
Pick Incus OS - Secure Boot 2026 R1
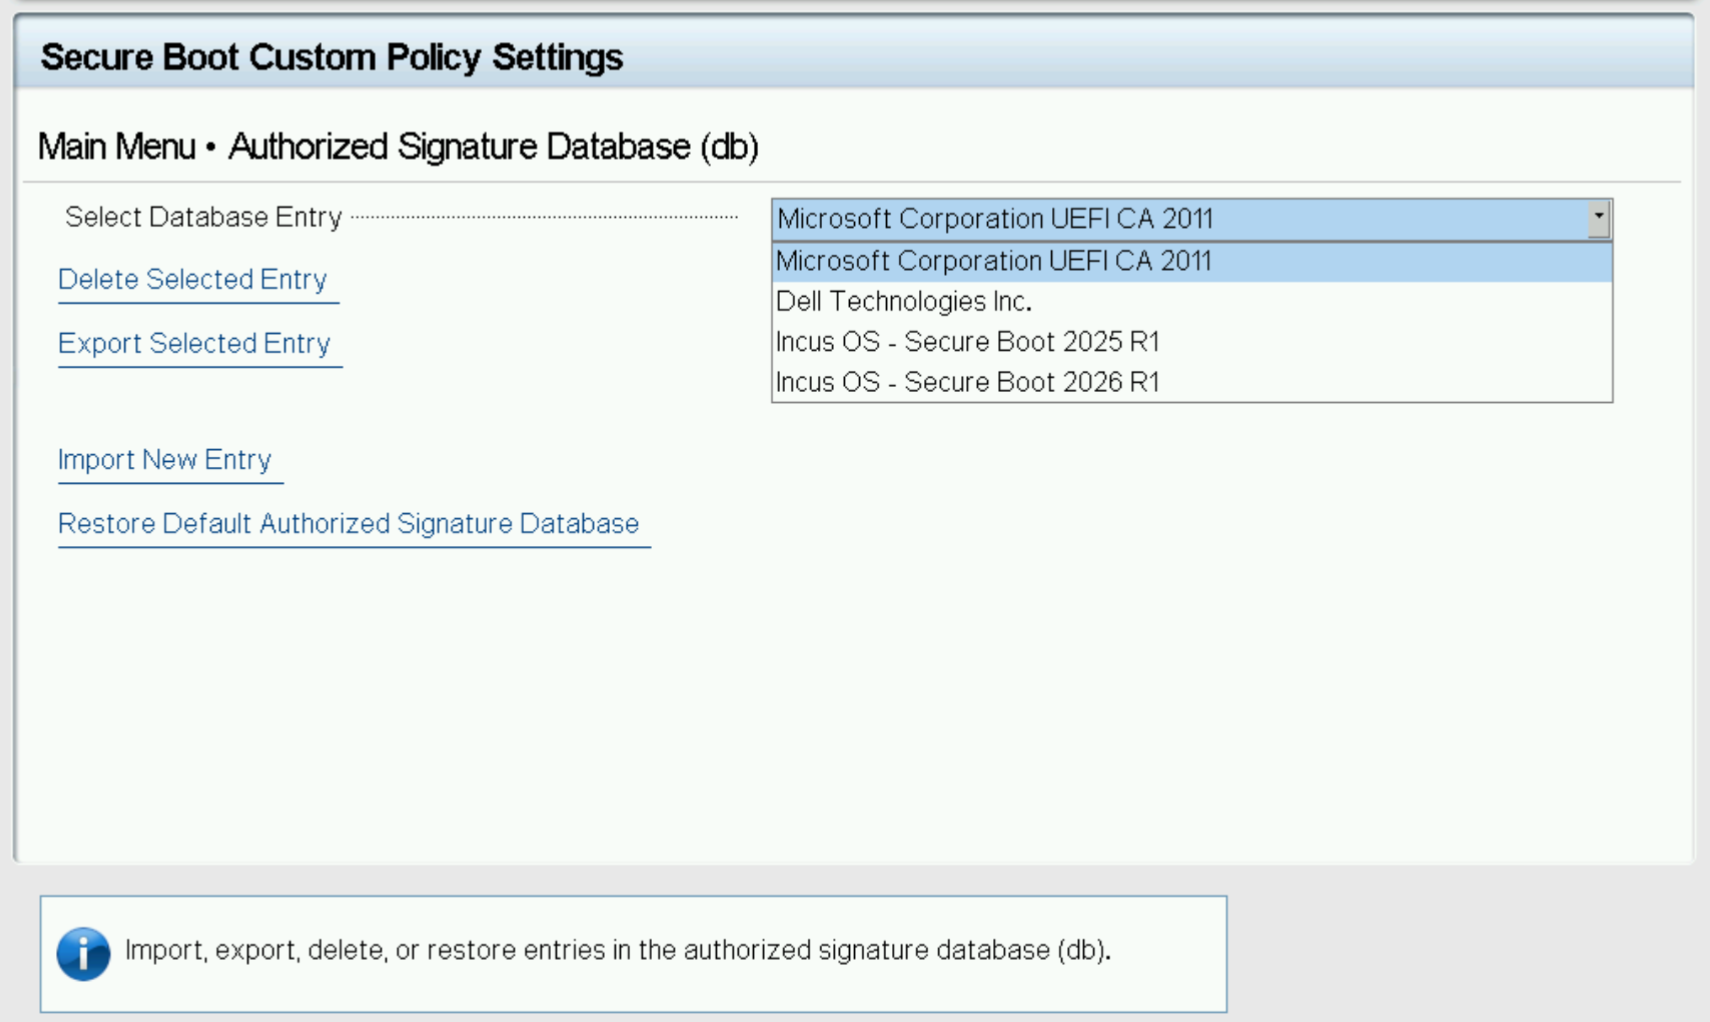[x=967, y=383]
